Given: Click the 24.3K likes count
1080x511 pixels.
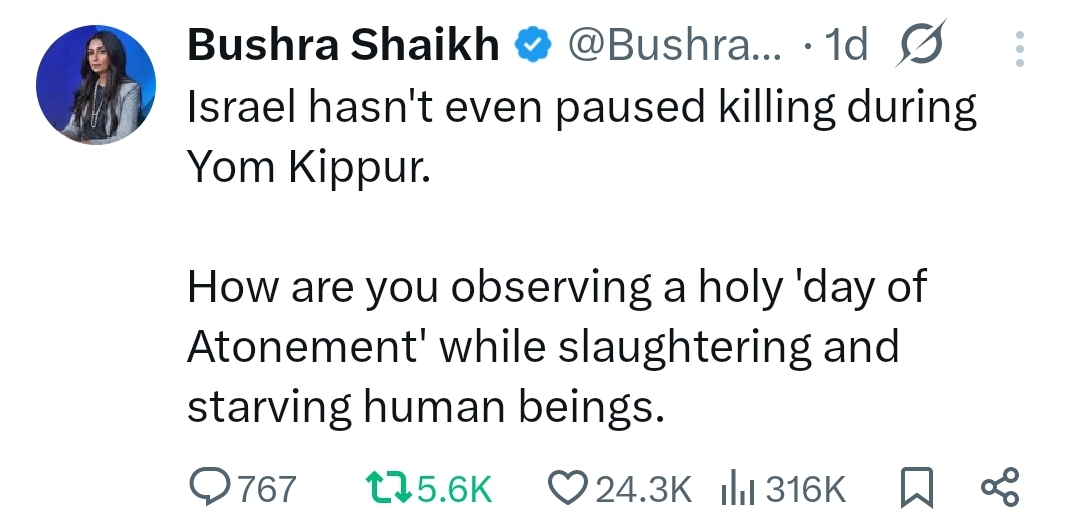Looking at the screenshot, I should [643, 489].
